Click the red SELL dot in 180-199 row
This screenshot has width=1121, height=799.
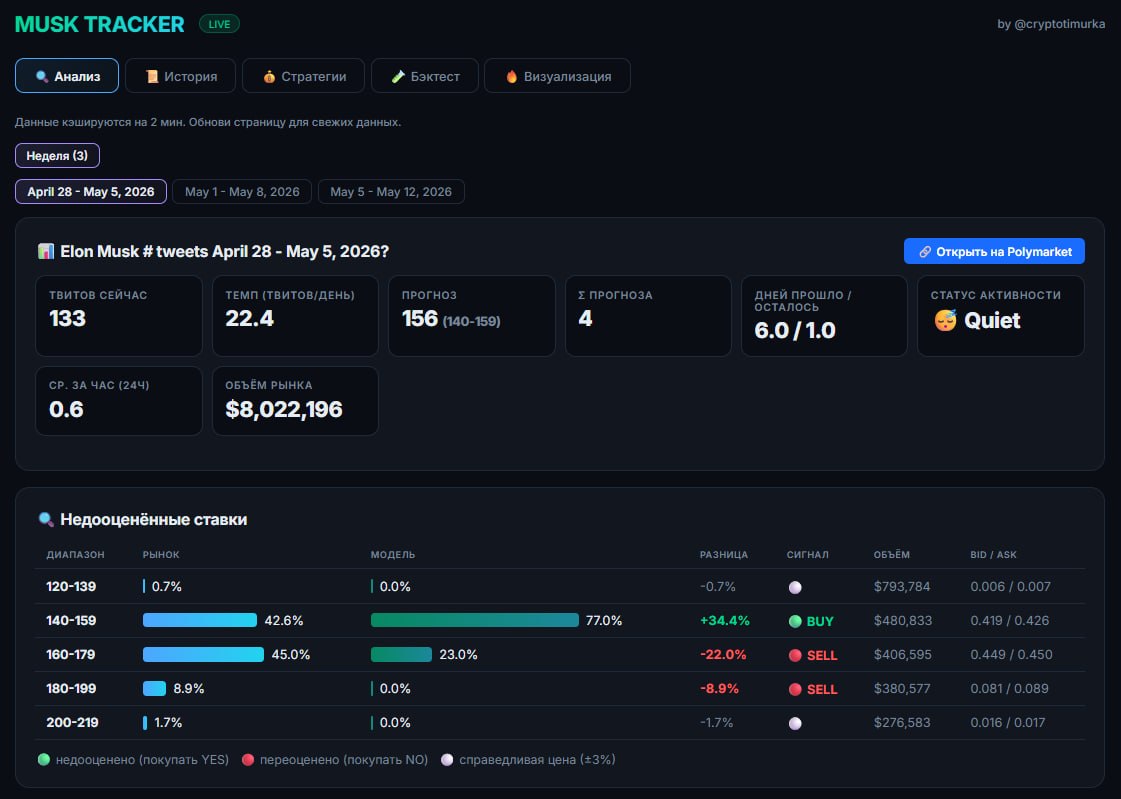[795, 690]
